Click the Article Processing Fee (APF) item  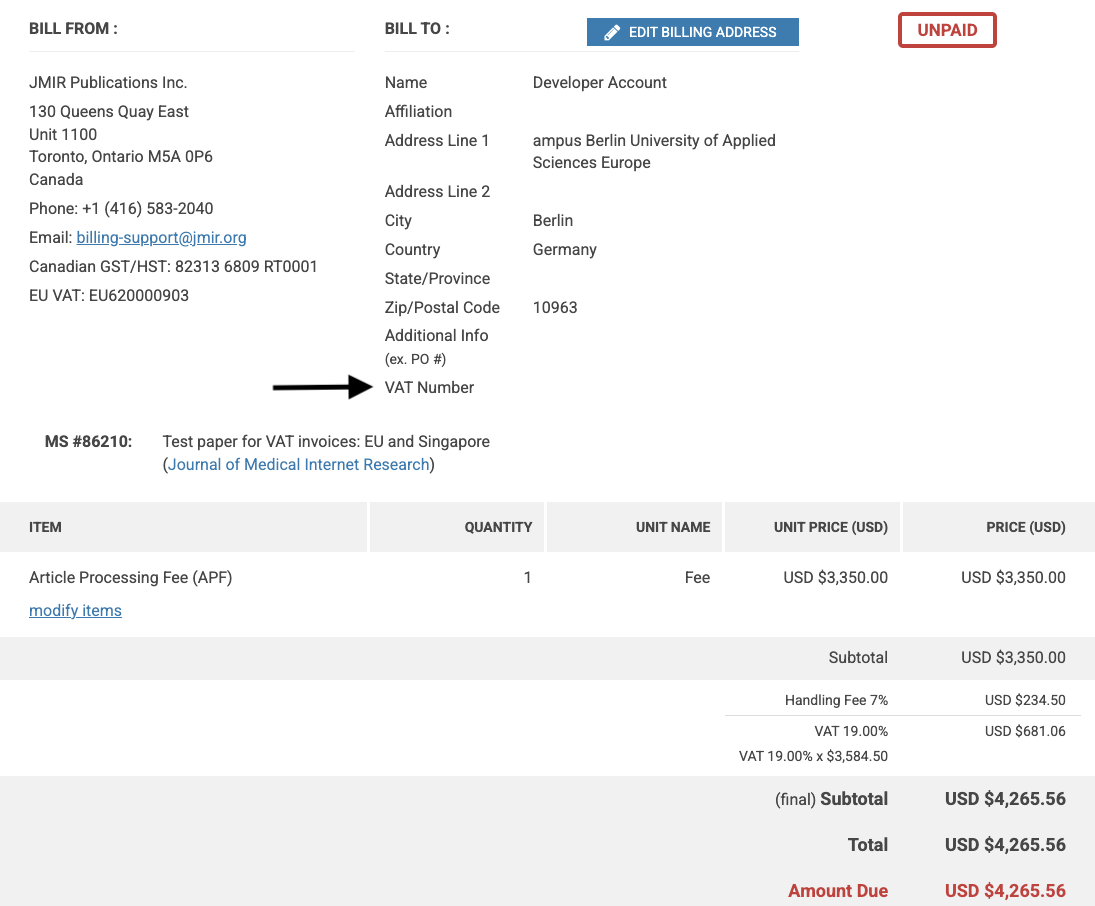tap(130, 578)
